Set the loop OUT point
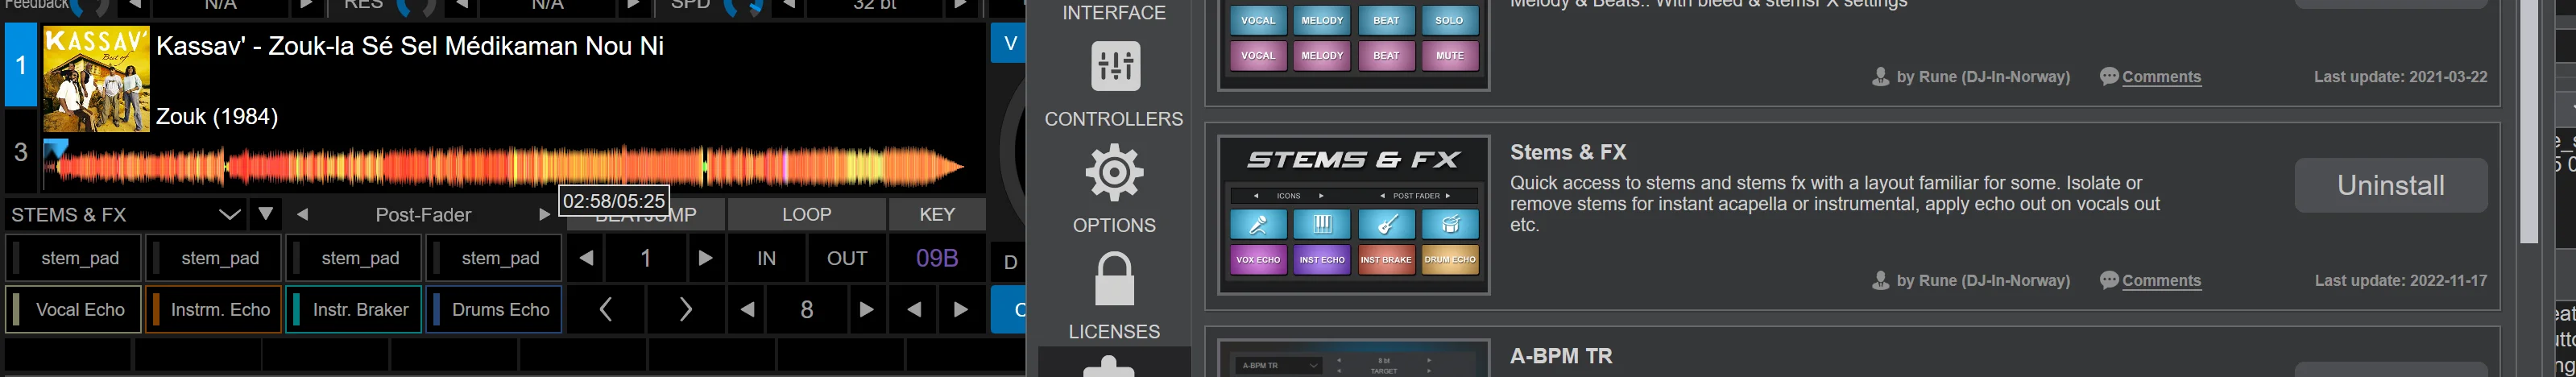Screen dimensions: 2576x377 pyautogui.click(x=846, y=258)
